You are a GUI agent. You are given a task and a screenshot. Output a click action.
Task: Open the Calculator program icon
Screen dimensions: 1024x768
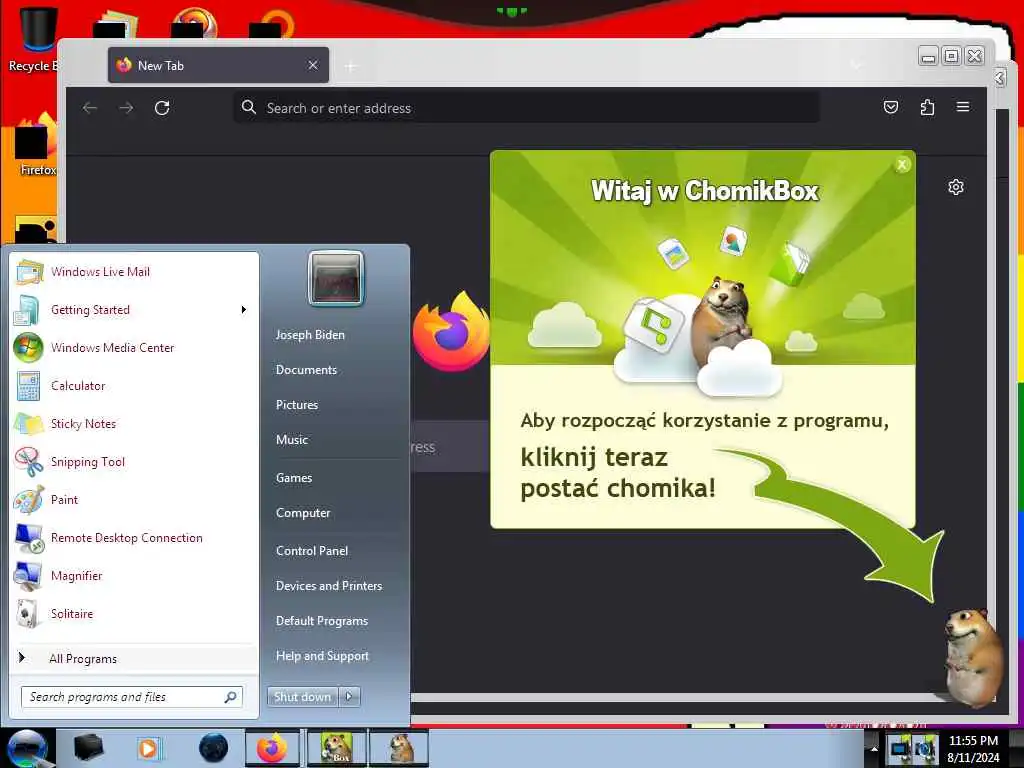click(x=28, y=385)
